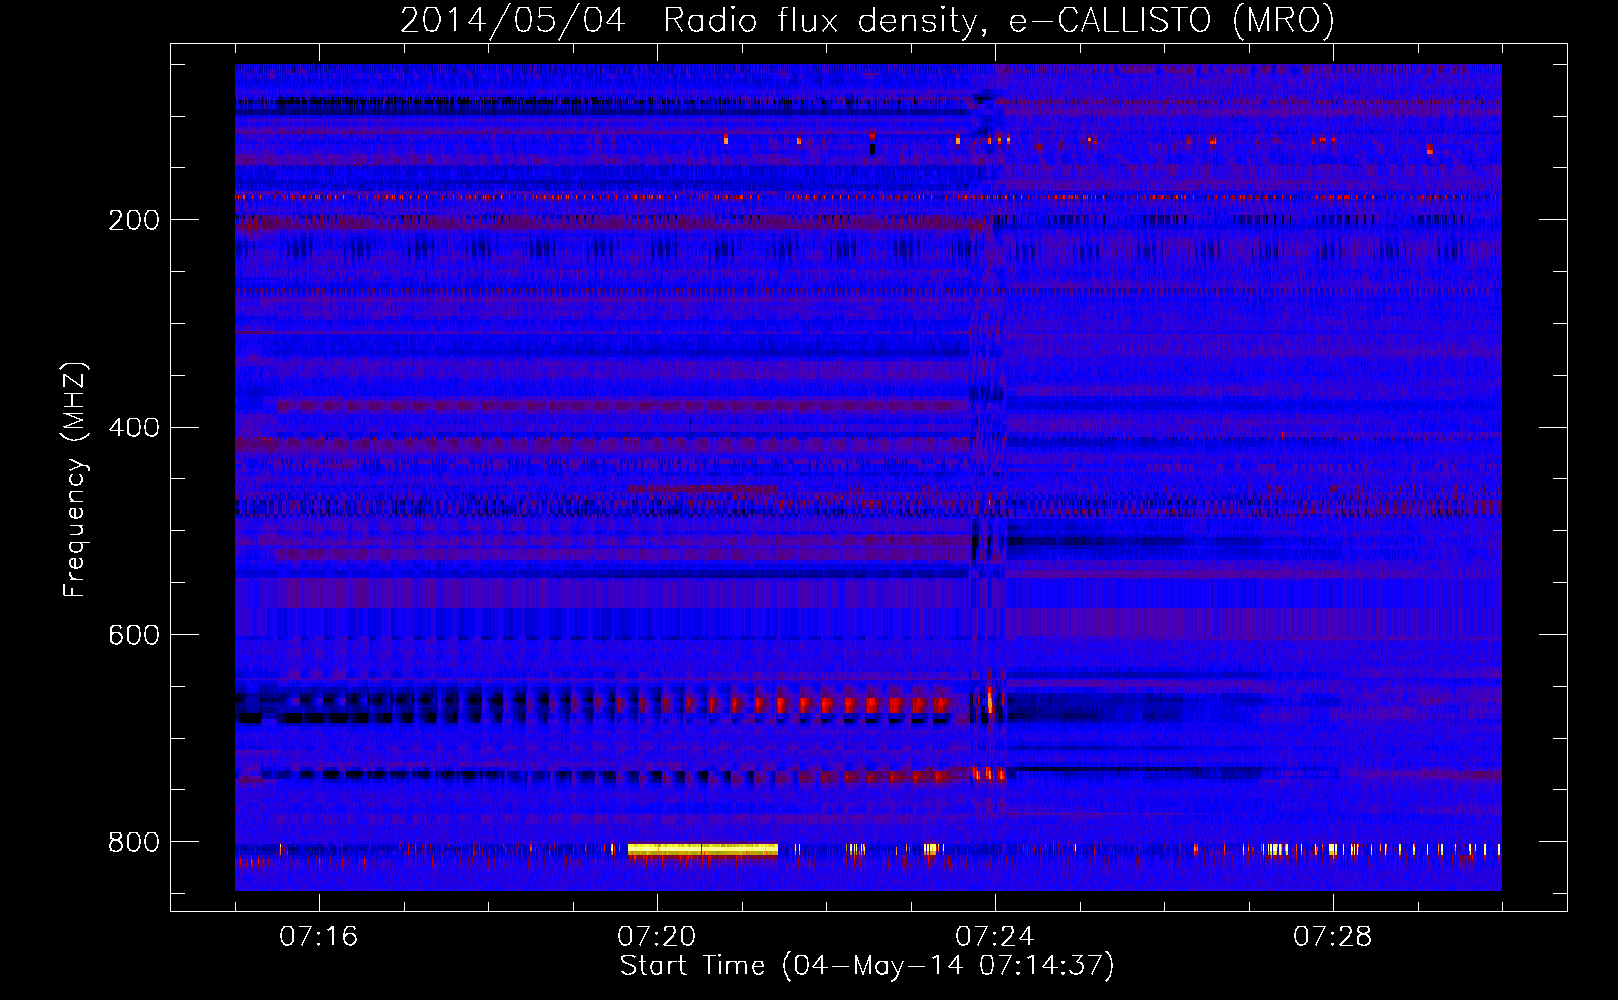The width and height of the screenshot is (1618, 1000).
Task: Click 'Start Time (04-May-14 07:14:37)' axis title
Action: click(867, 966)
